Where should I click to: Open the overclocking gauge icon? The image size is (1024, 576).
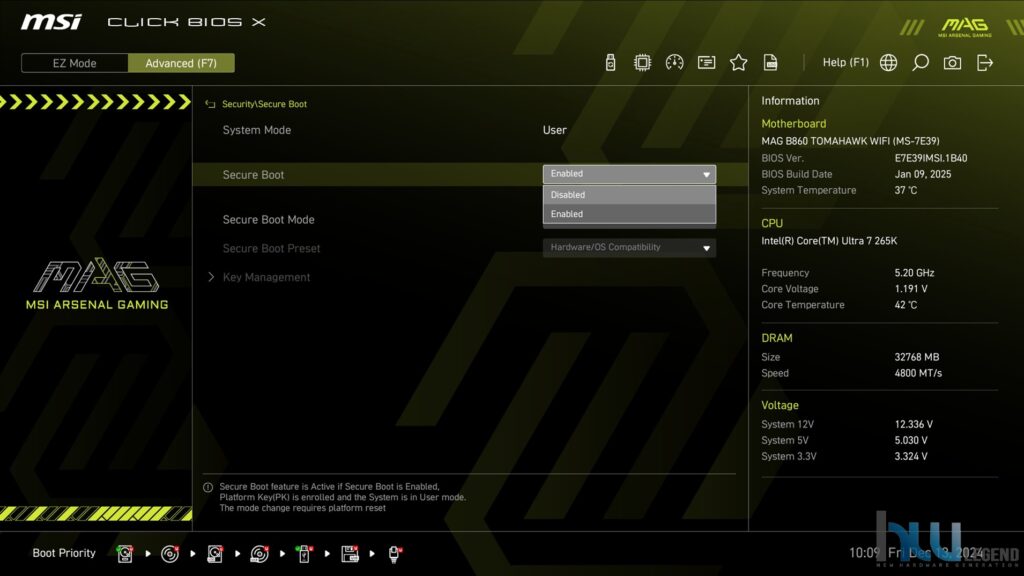(x=674, y=63)
